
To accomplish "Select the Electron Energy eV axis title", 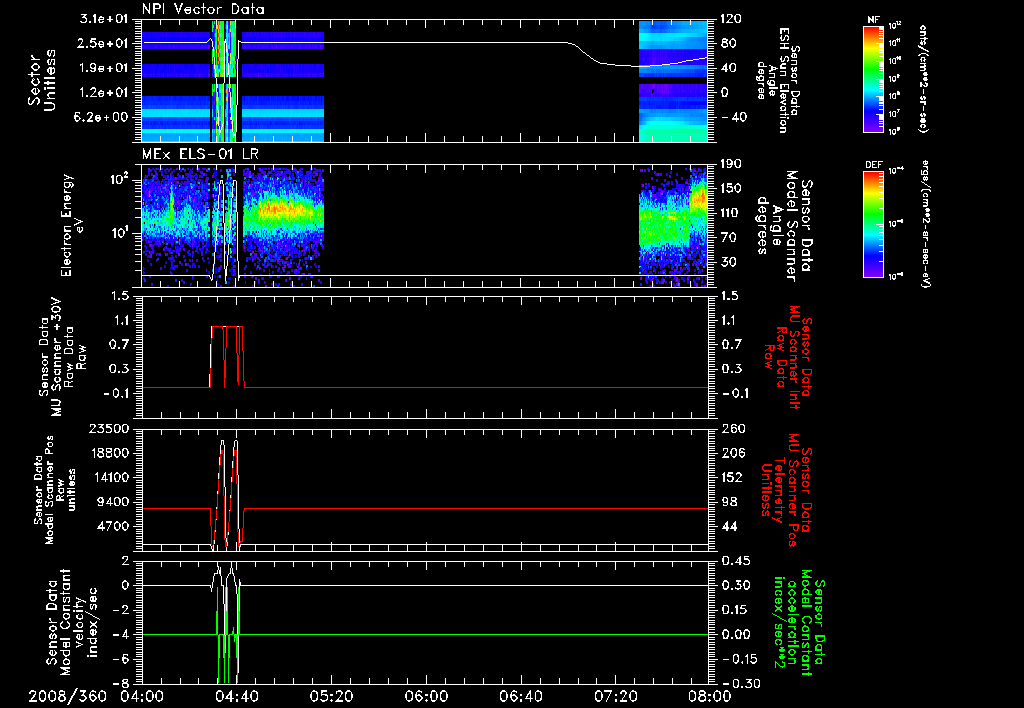I will [72, 225].
